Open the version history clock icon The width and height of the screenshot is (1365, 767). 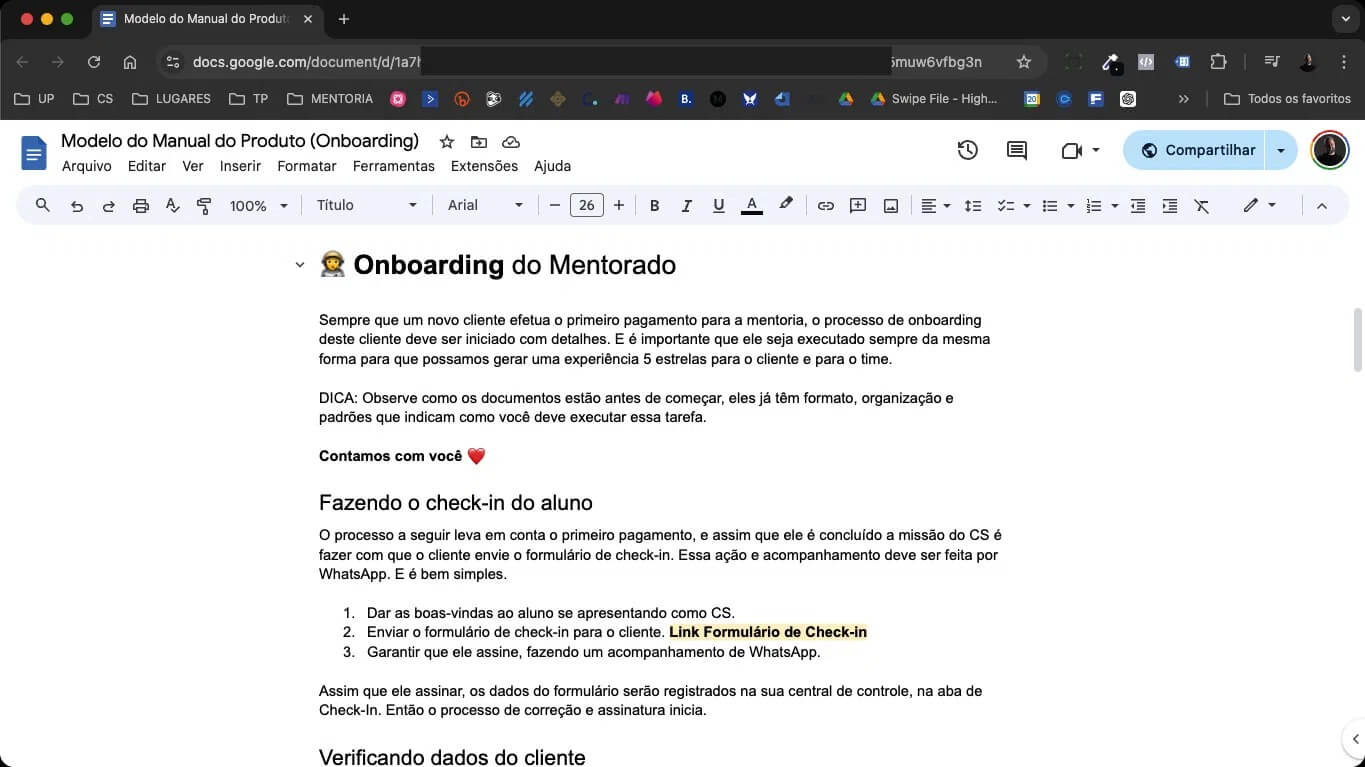(967, 150)
